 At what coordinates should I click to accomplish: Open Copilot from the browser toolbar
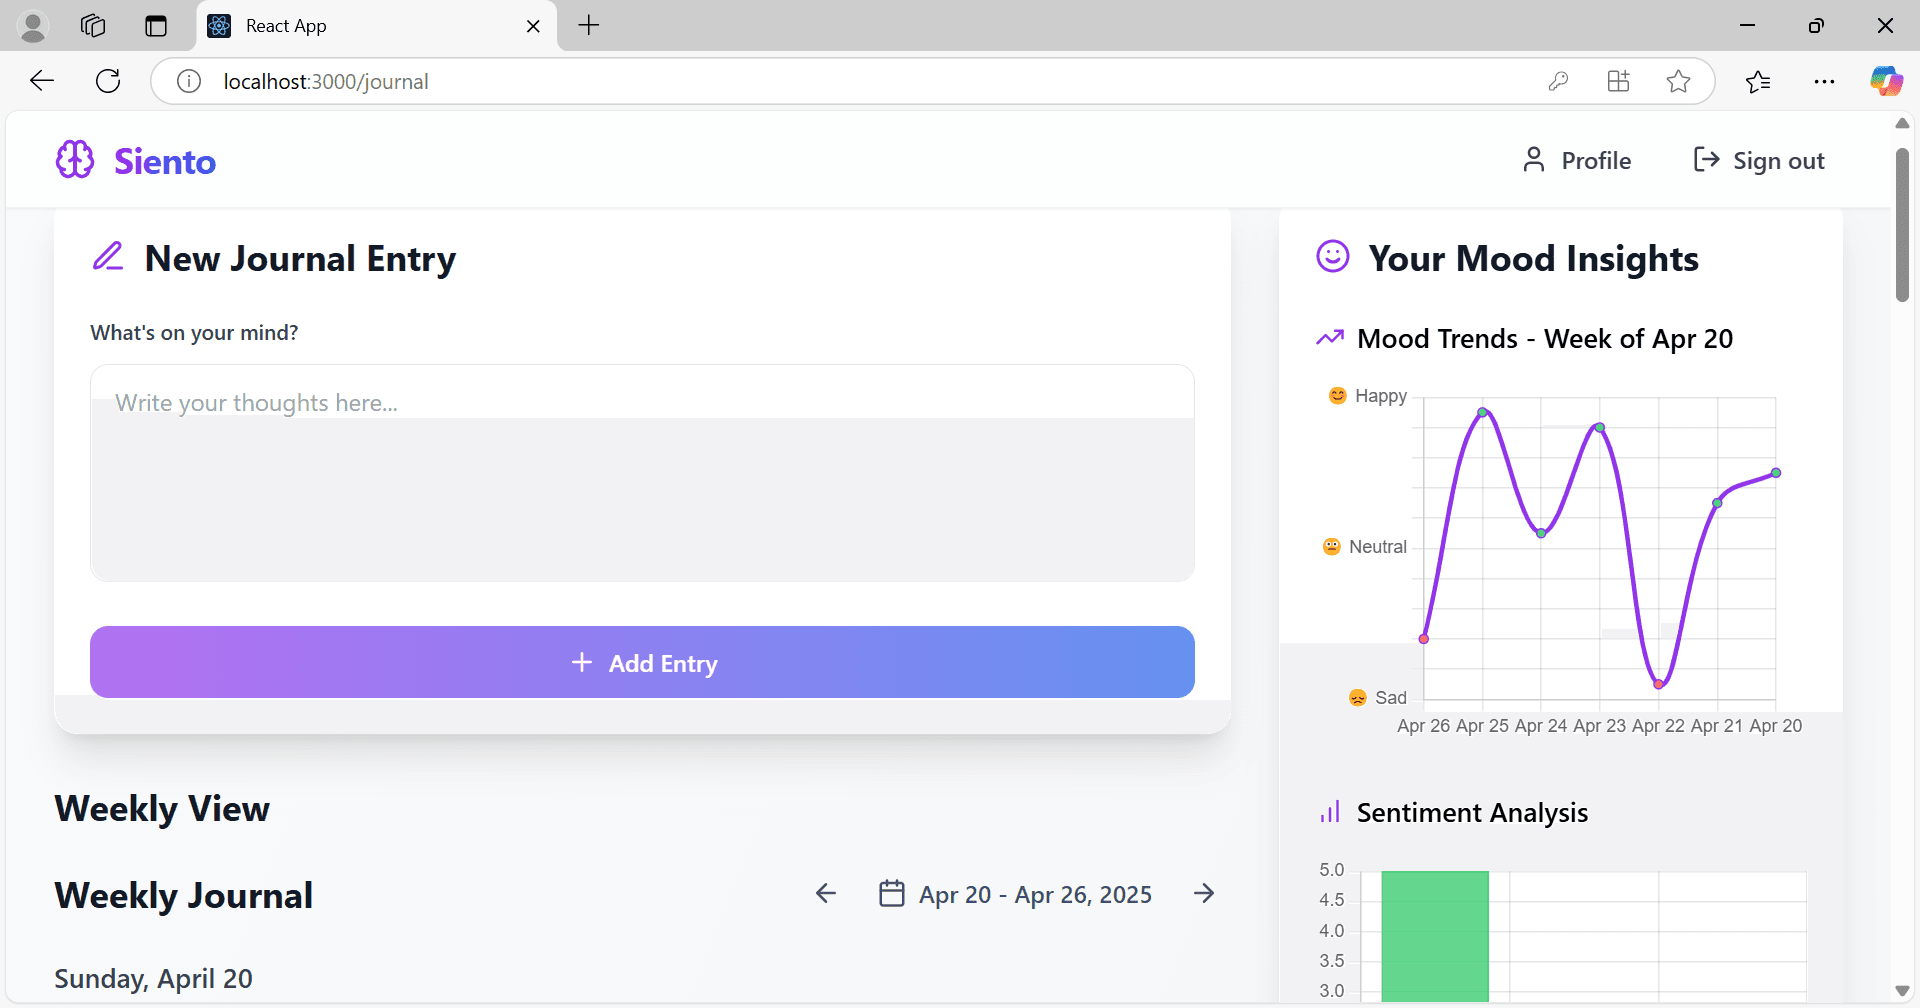[1886, 81]
